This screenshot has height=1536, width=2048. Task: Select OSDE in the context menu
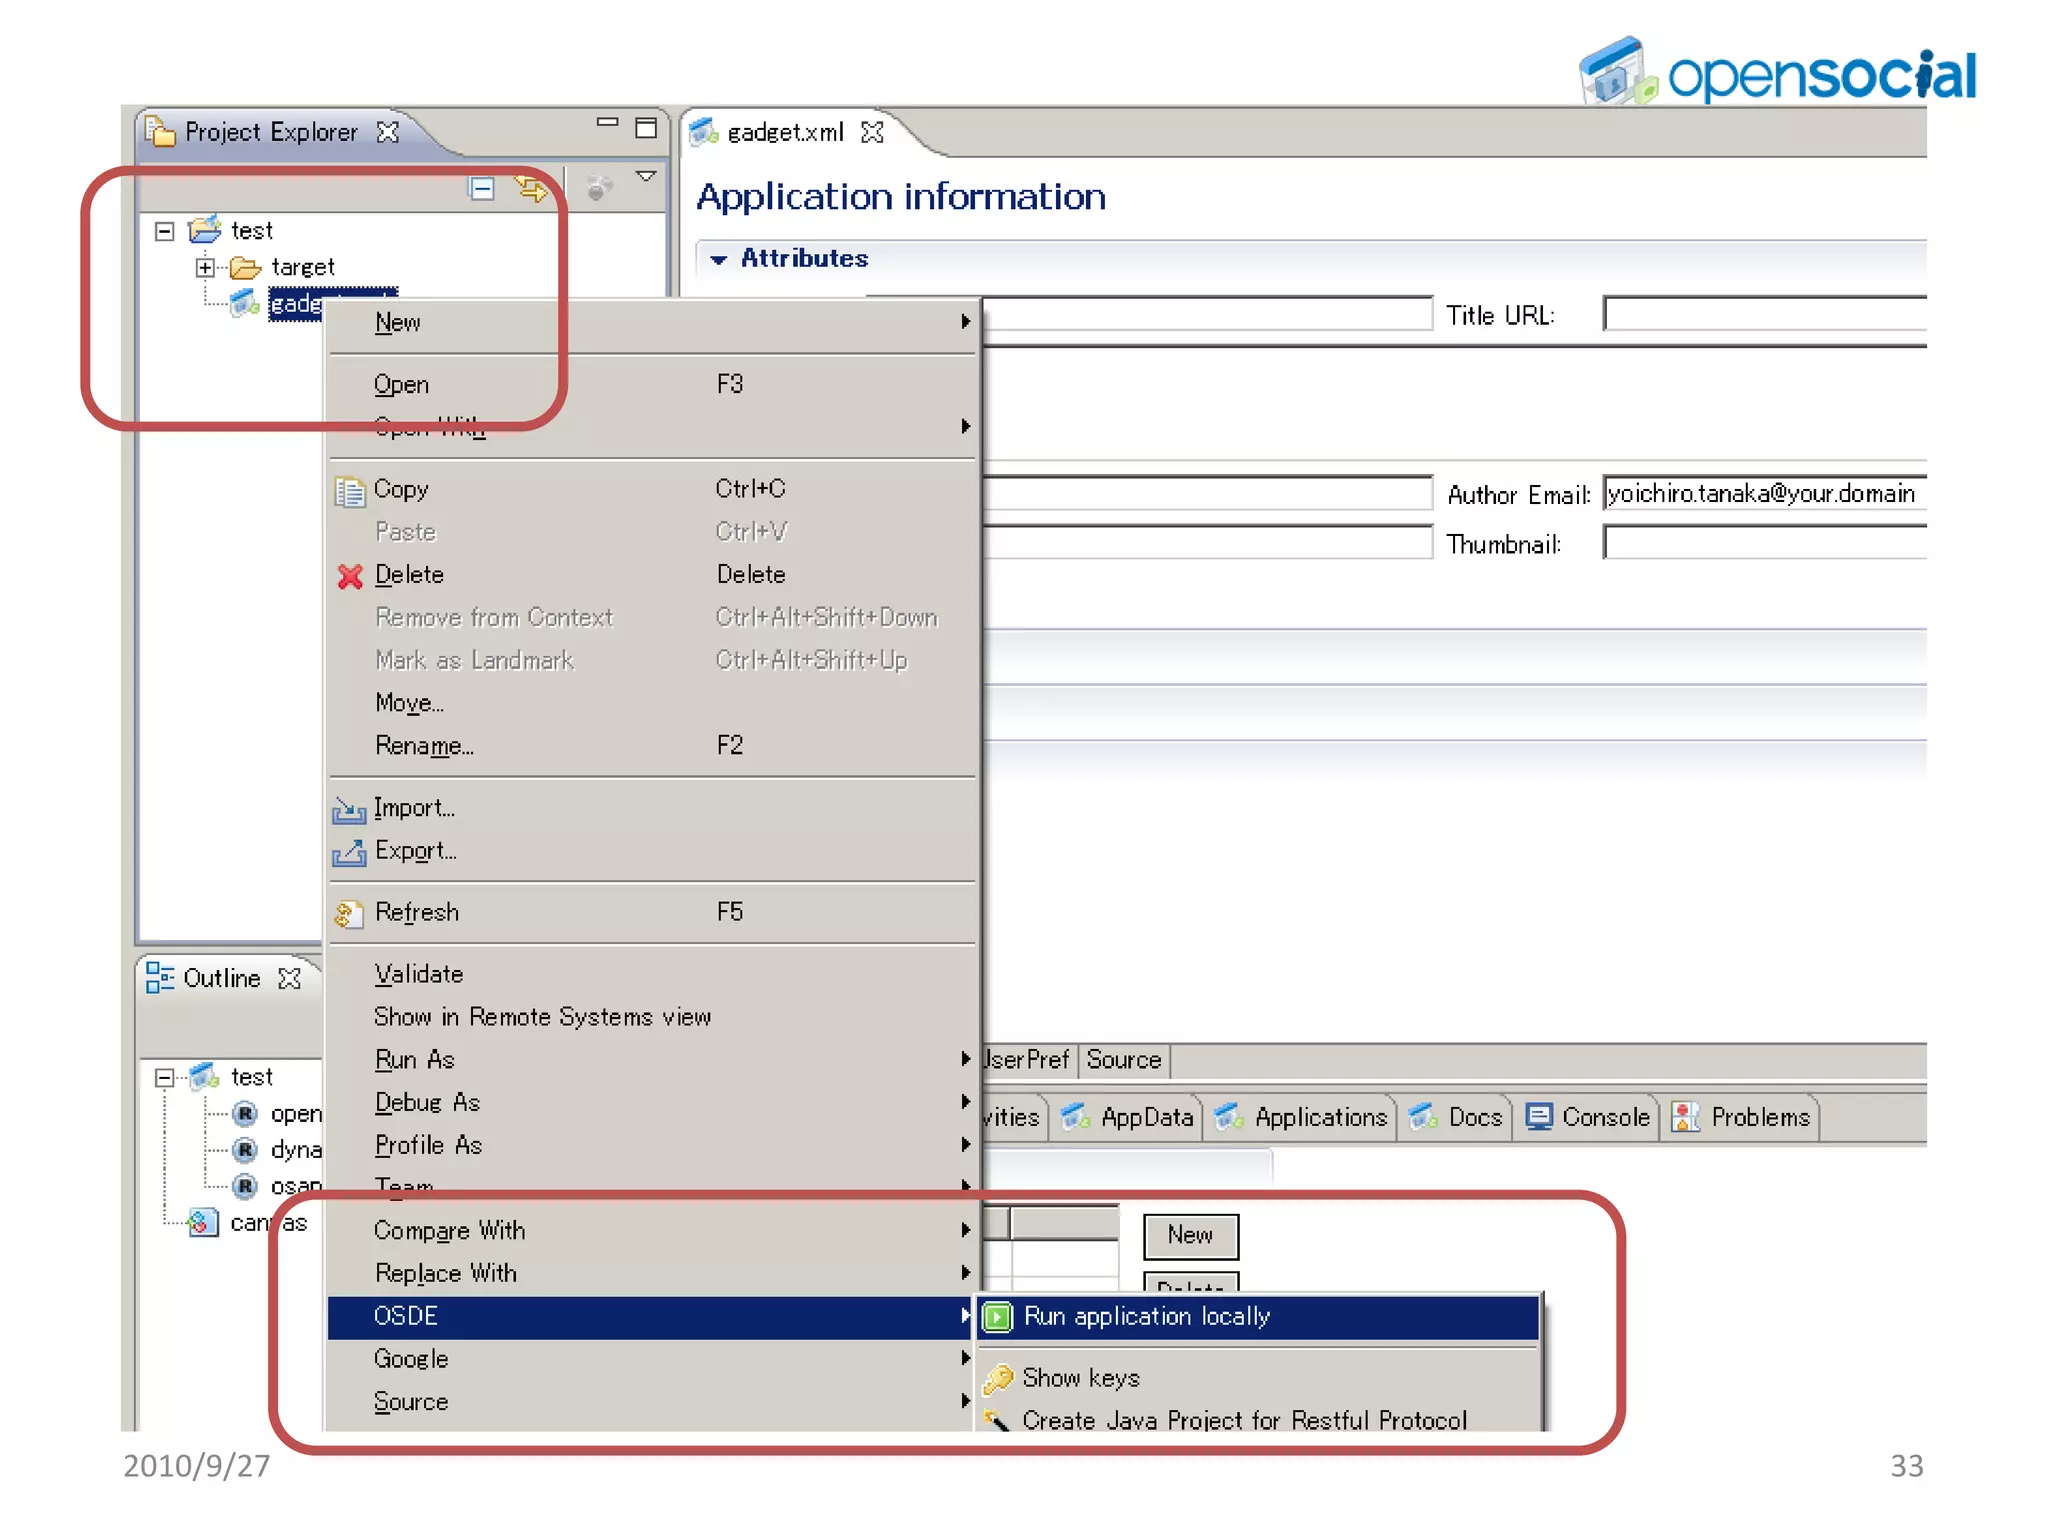click(406, 1316)
